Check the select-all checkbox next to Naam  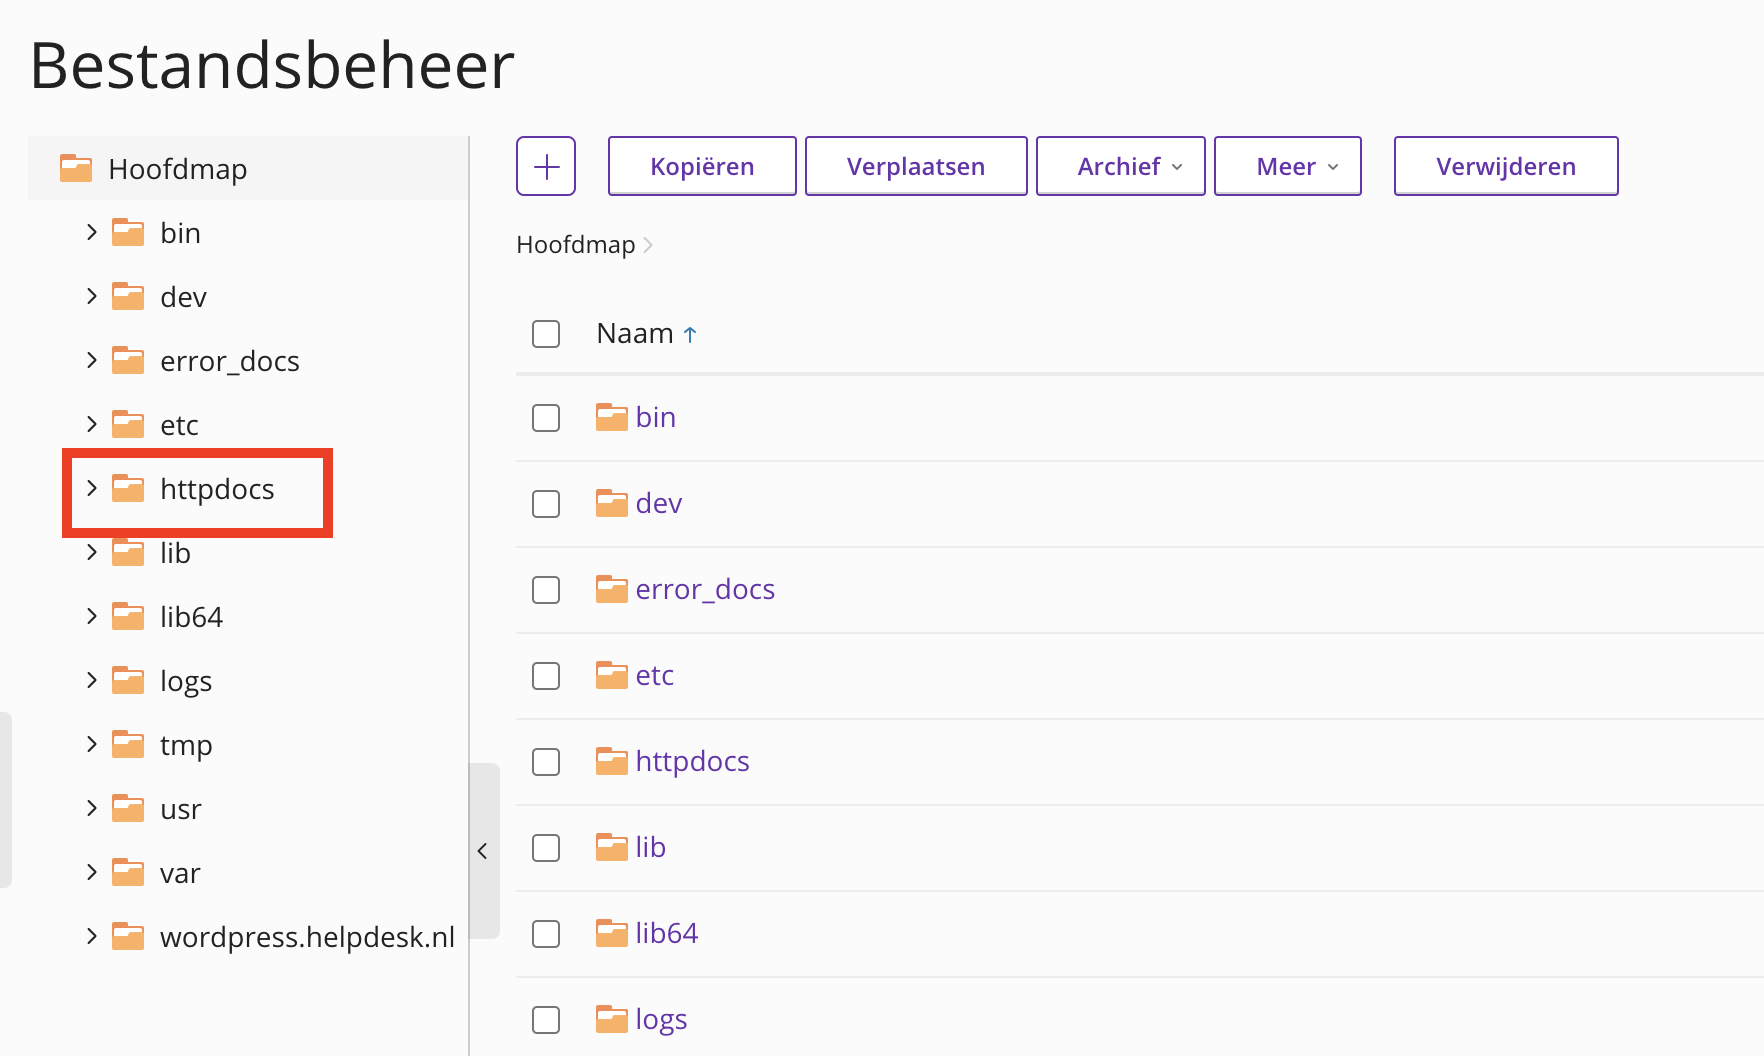pos(546,334)
